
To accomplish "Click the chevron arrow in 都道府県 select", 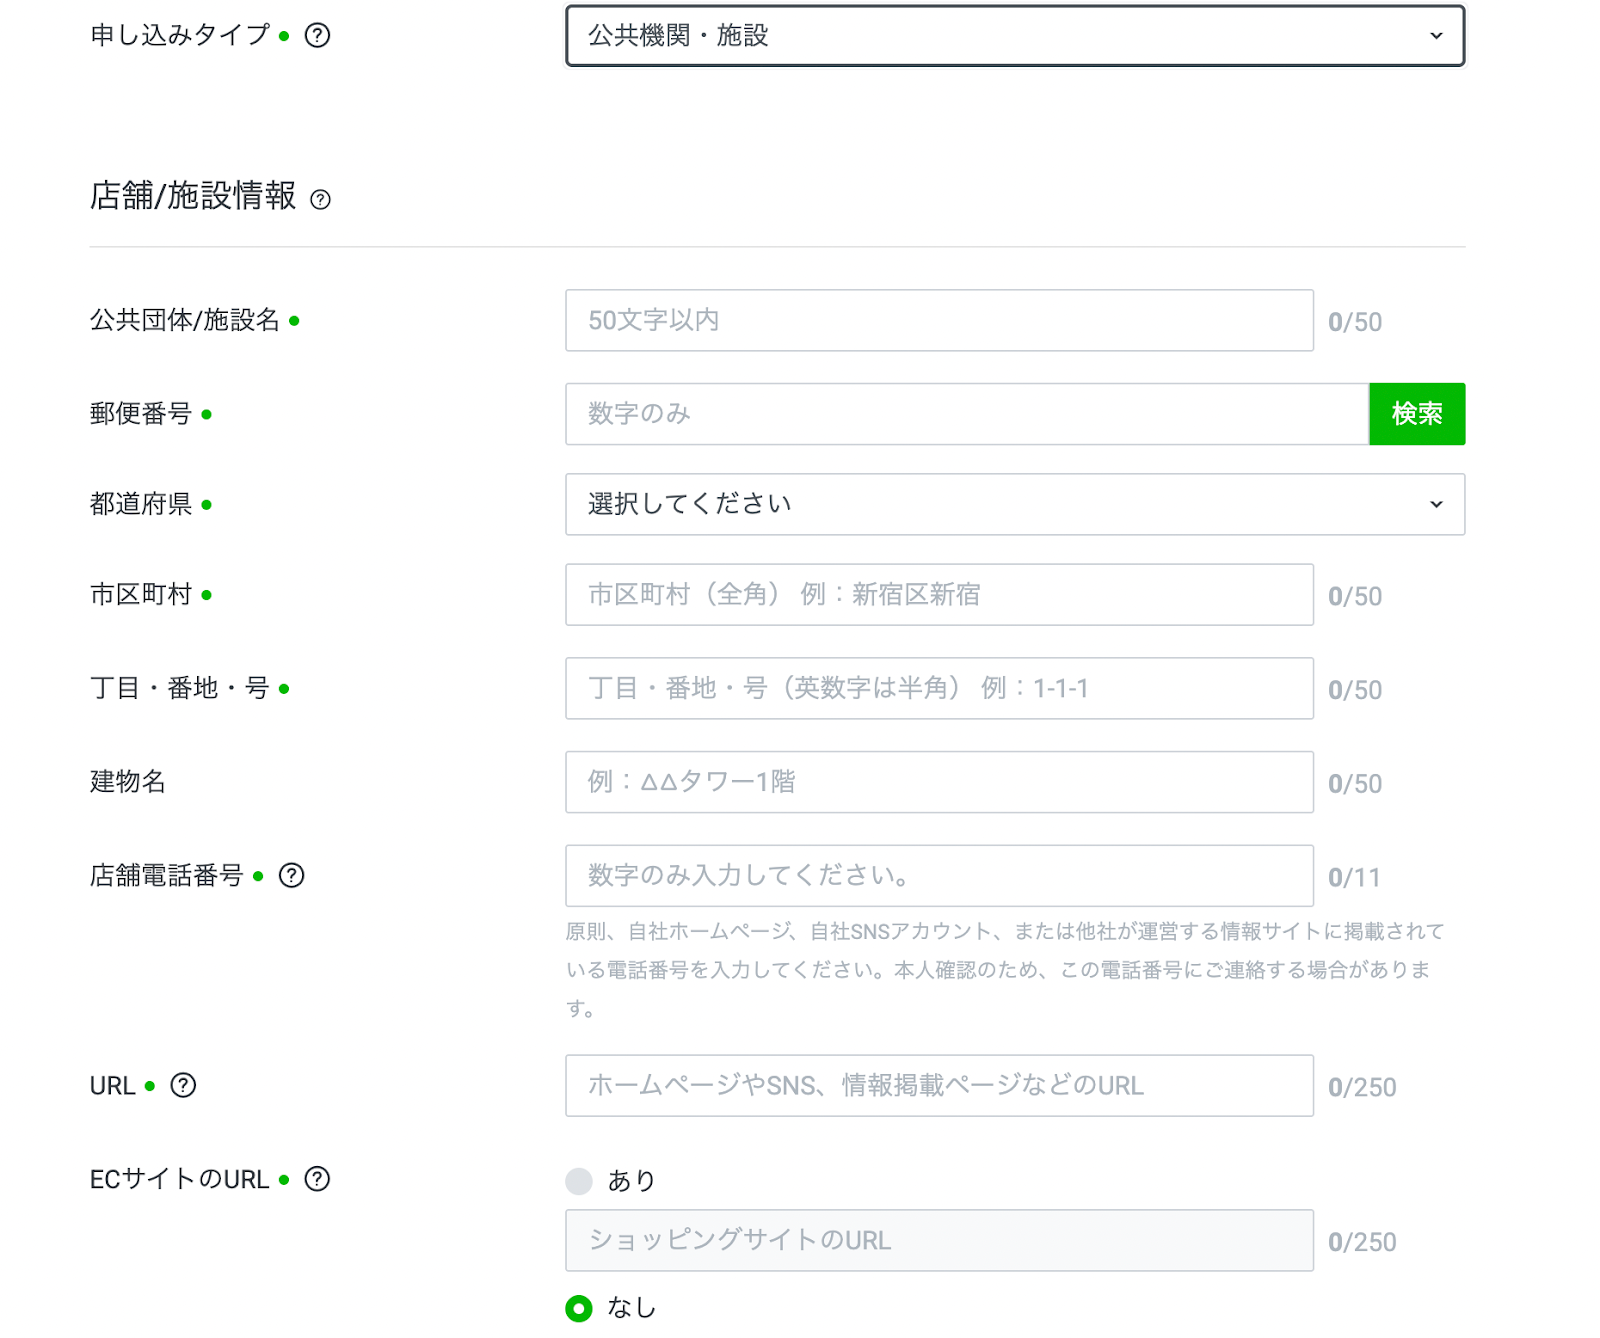I will coord(1436,504).
